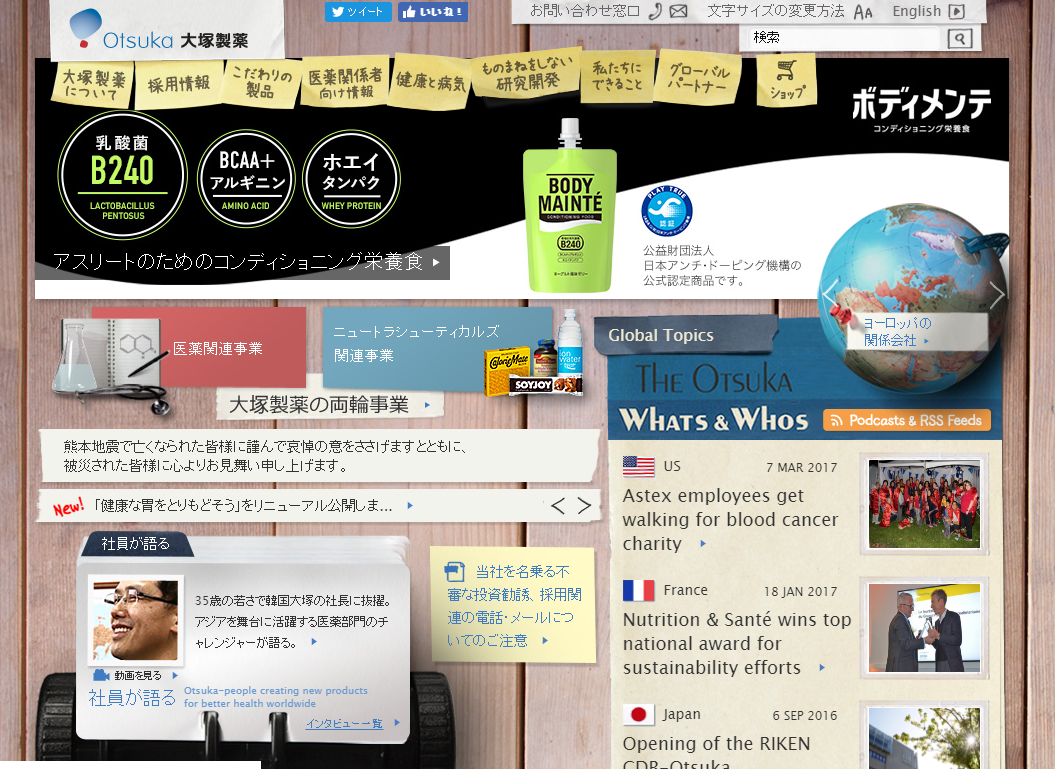
Task: Click the '7 MAR 2017' date text
Action: click(x=802, y=468)
